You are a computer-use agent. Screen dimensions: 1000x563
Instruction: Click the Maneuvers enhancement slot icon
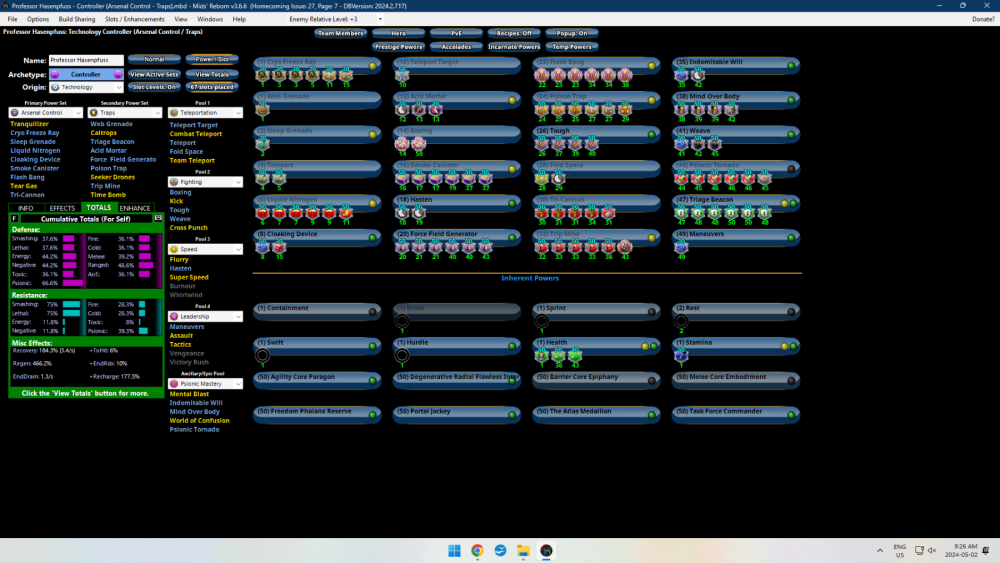tap(681, 247)
